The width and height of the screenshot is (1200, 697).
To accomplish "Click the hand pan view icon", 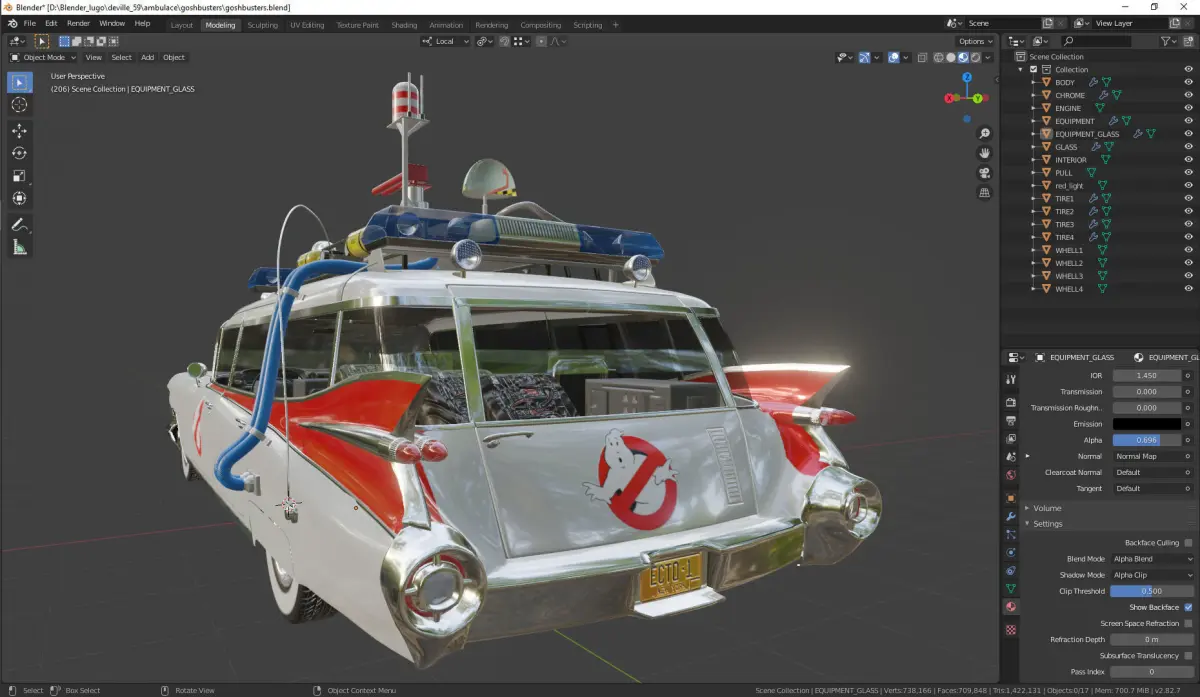I will [984, 153].
